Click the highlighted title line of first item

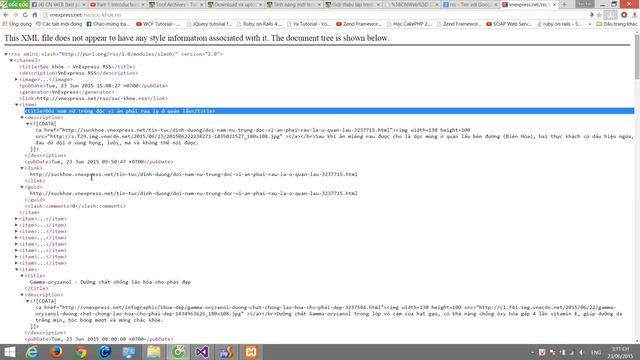point(329,111)
